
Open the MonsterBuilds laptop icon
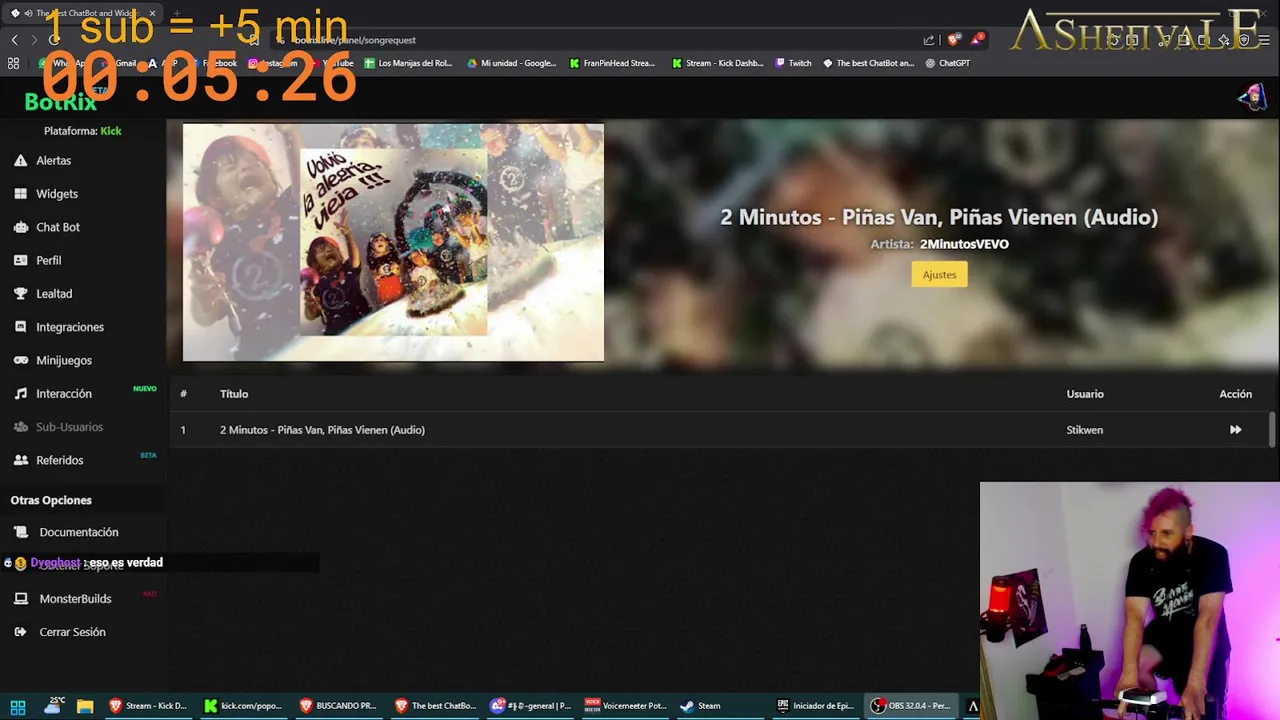click(20, 599)
